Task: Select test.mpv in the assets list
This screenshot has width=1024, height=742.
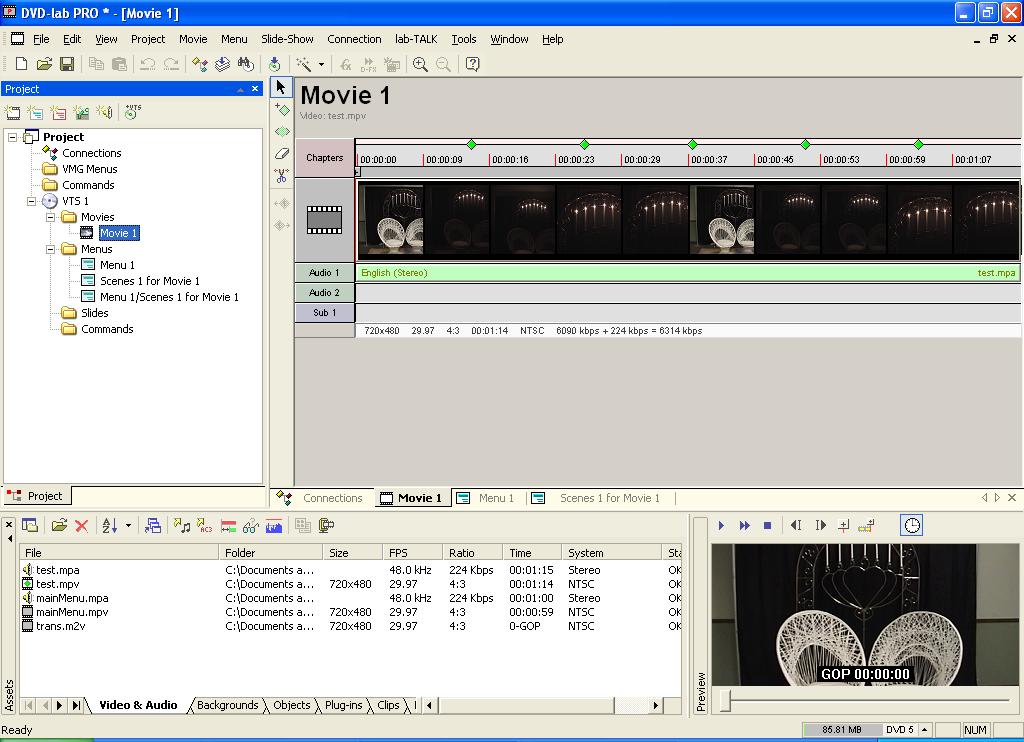Action: tap(57, 585)
